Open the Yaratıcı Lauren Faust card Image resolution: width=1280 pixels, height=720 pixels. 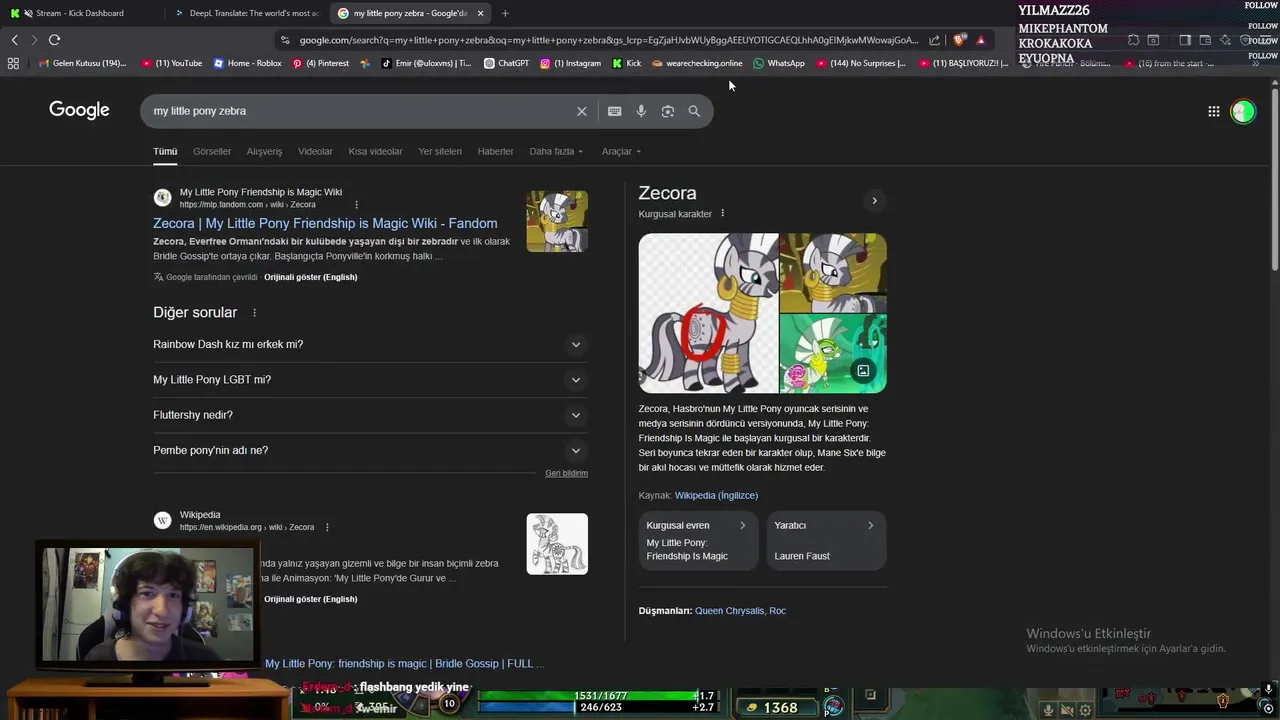point(826,540)
